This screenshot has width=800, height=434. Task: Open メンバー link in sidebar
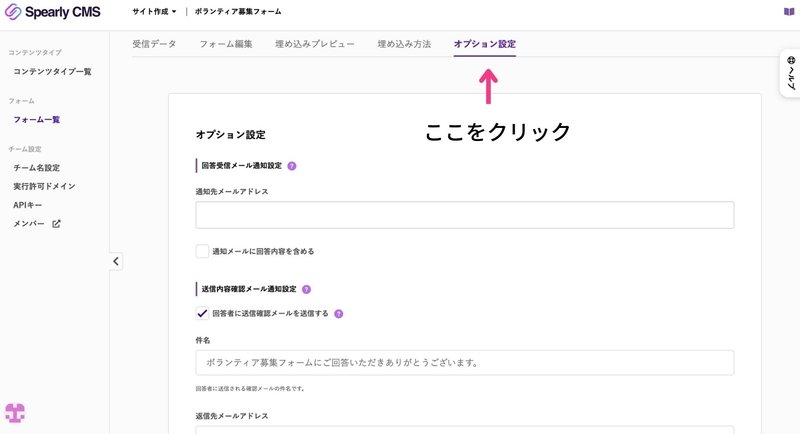(29, 223)
